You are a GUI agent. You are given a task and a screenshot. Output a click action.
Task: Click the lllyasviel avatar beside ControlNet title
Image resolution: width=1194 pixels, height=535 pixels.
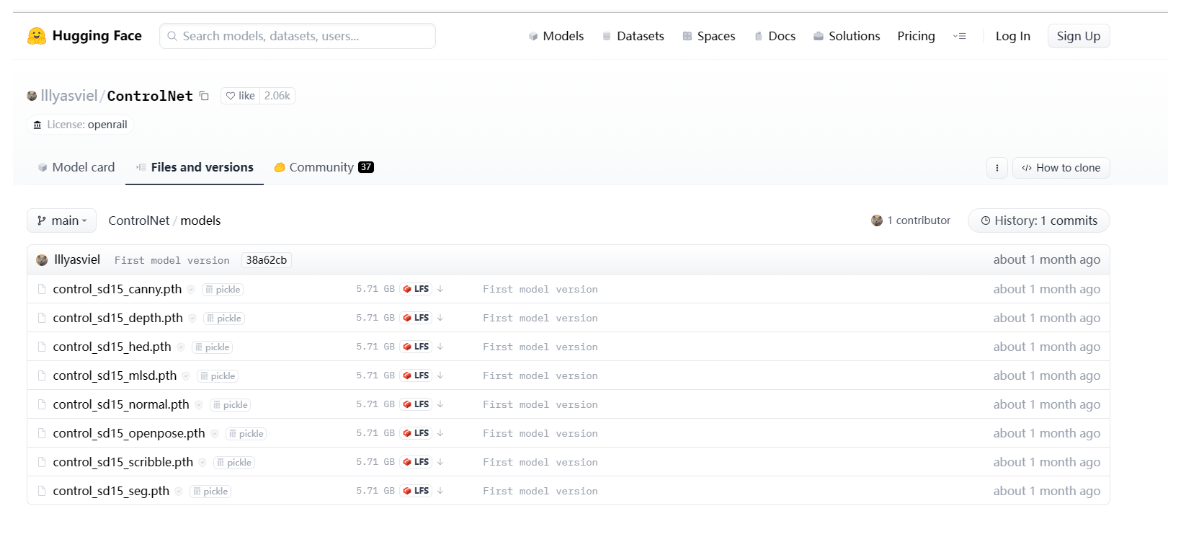pos(32,96)
